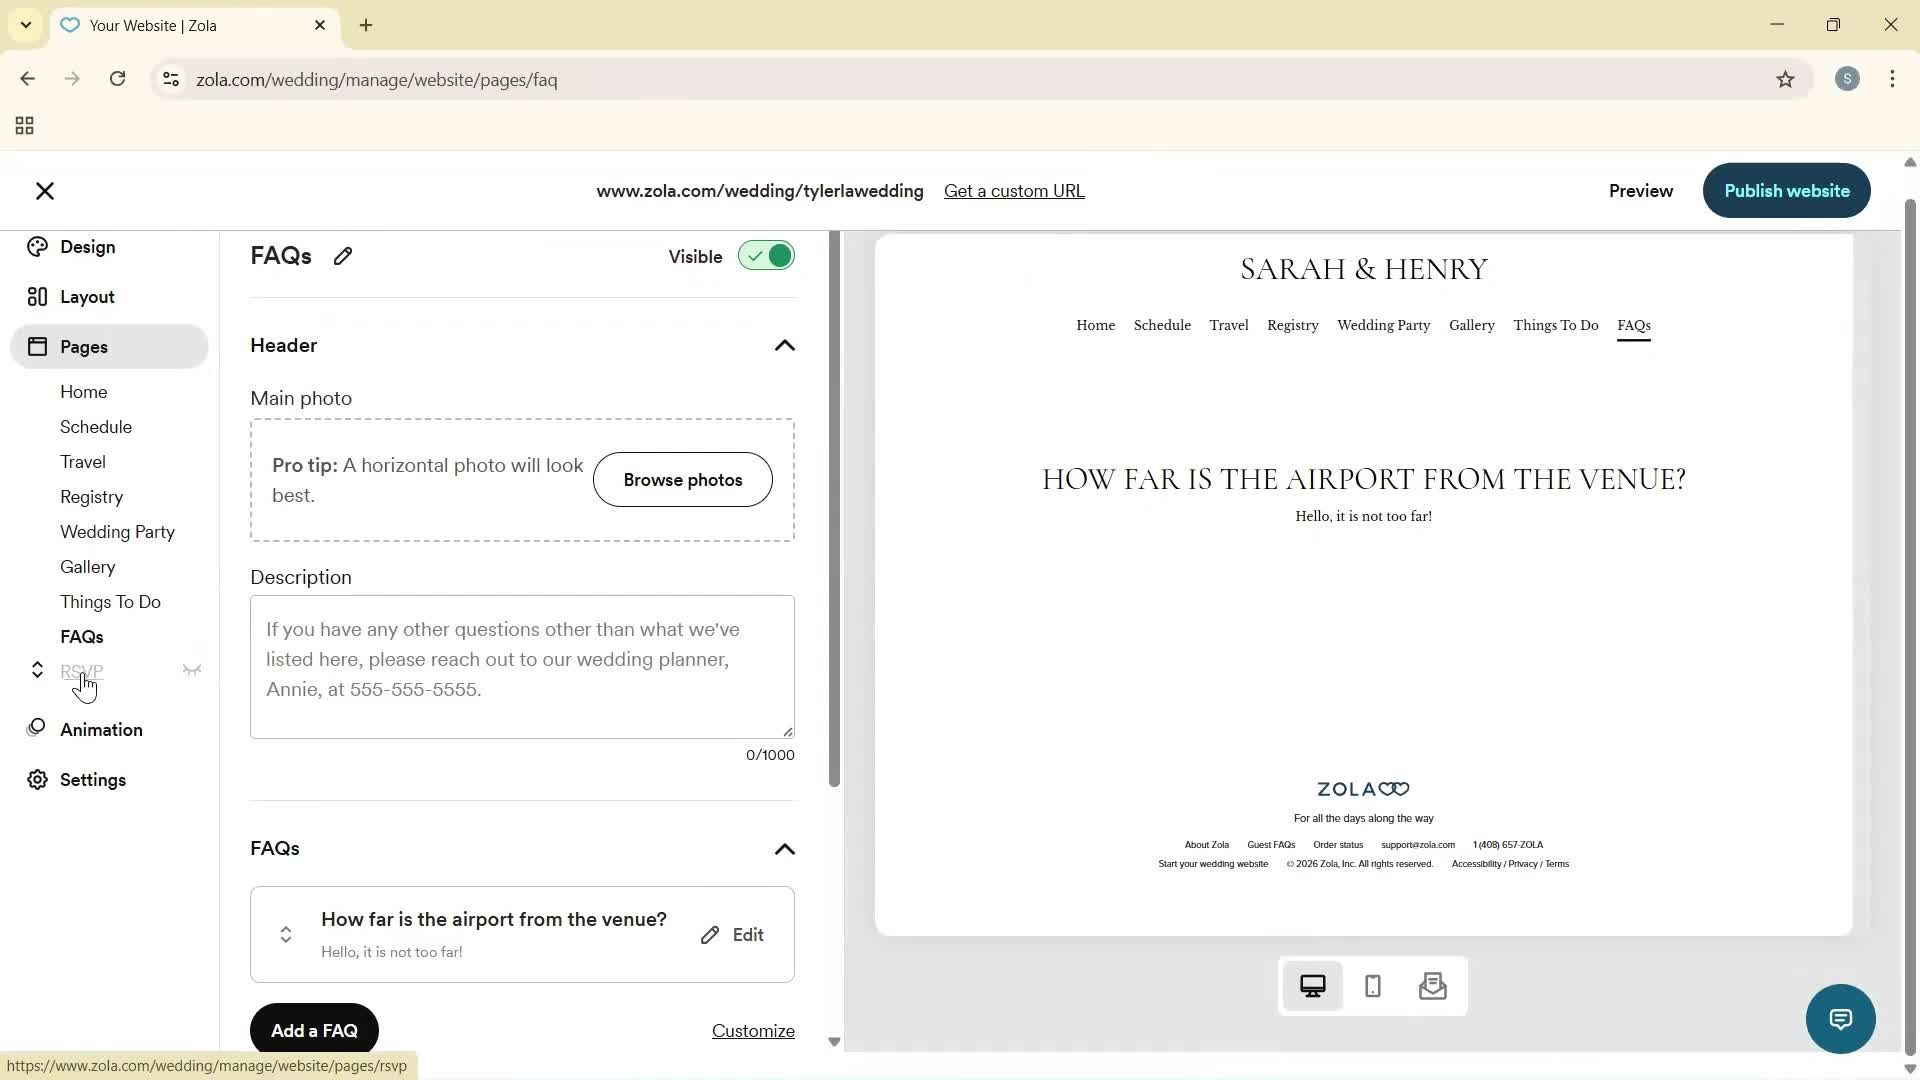Viewport: 1920px width, 1080px height.
Task: Switch to mobile preview mode
Action: click(1372, 985)
